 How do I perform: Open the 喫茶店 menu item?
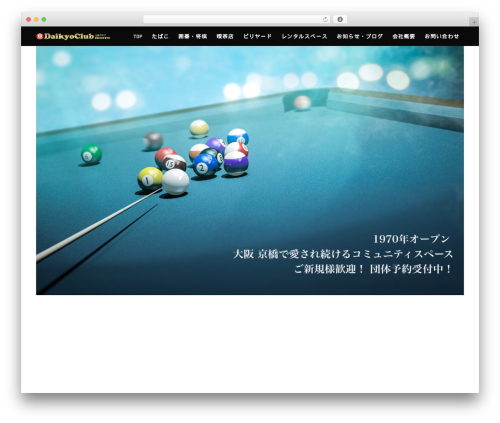(225, 36)
